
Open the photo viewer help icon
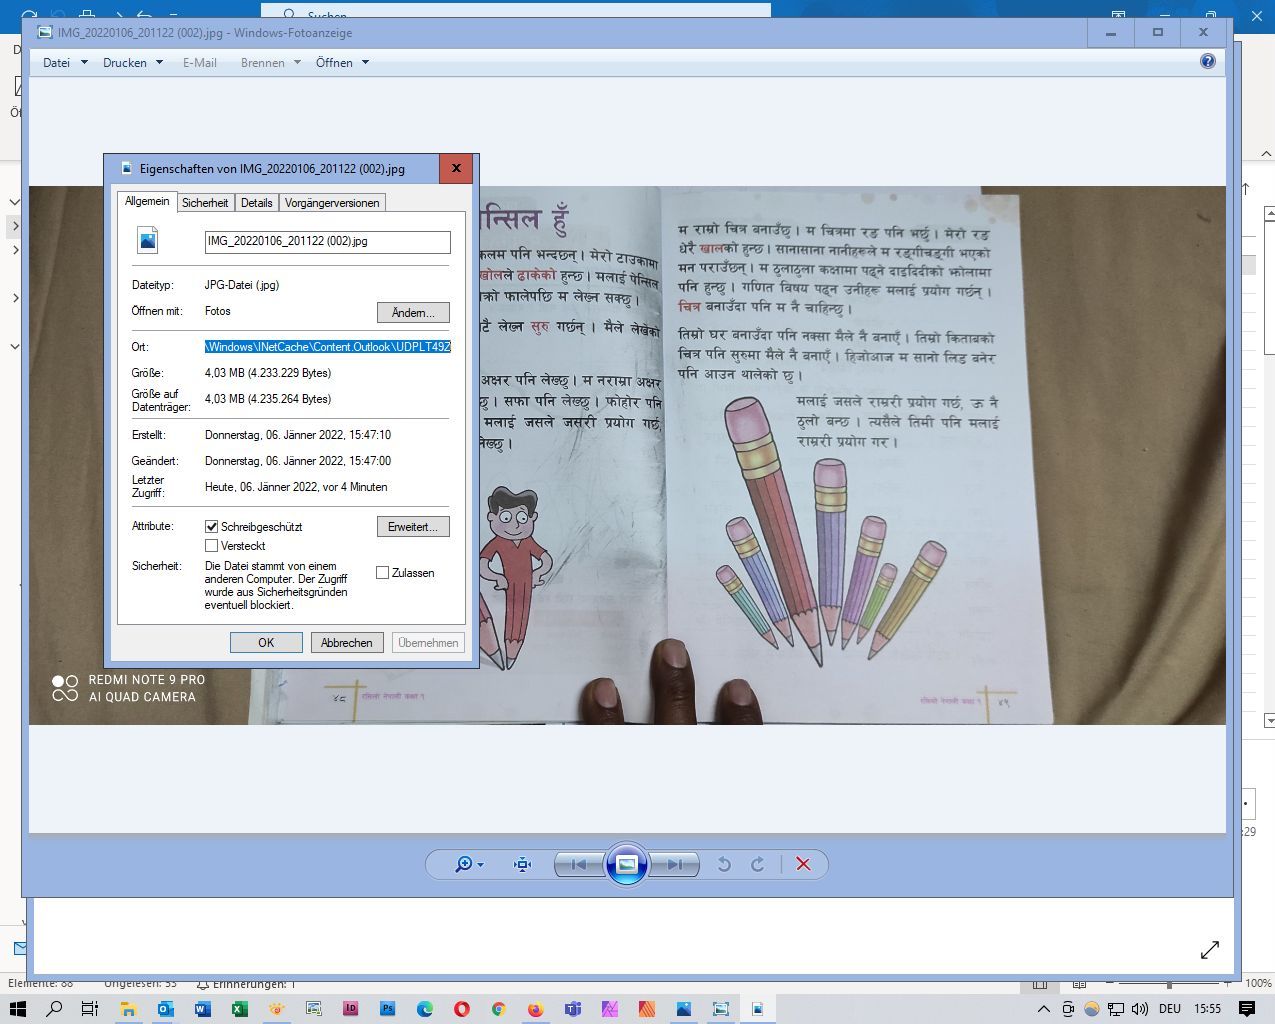pyautogui.click(x=1207, y=62)
